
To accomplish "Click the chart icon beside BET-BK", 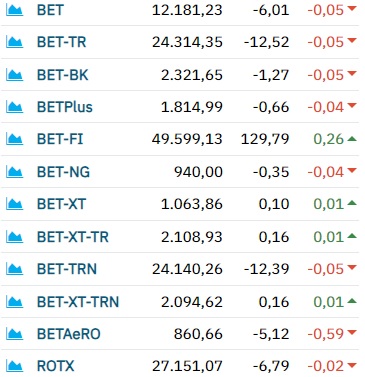I will 14,75.
